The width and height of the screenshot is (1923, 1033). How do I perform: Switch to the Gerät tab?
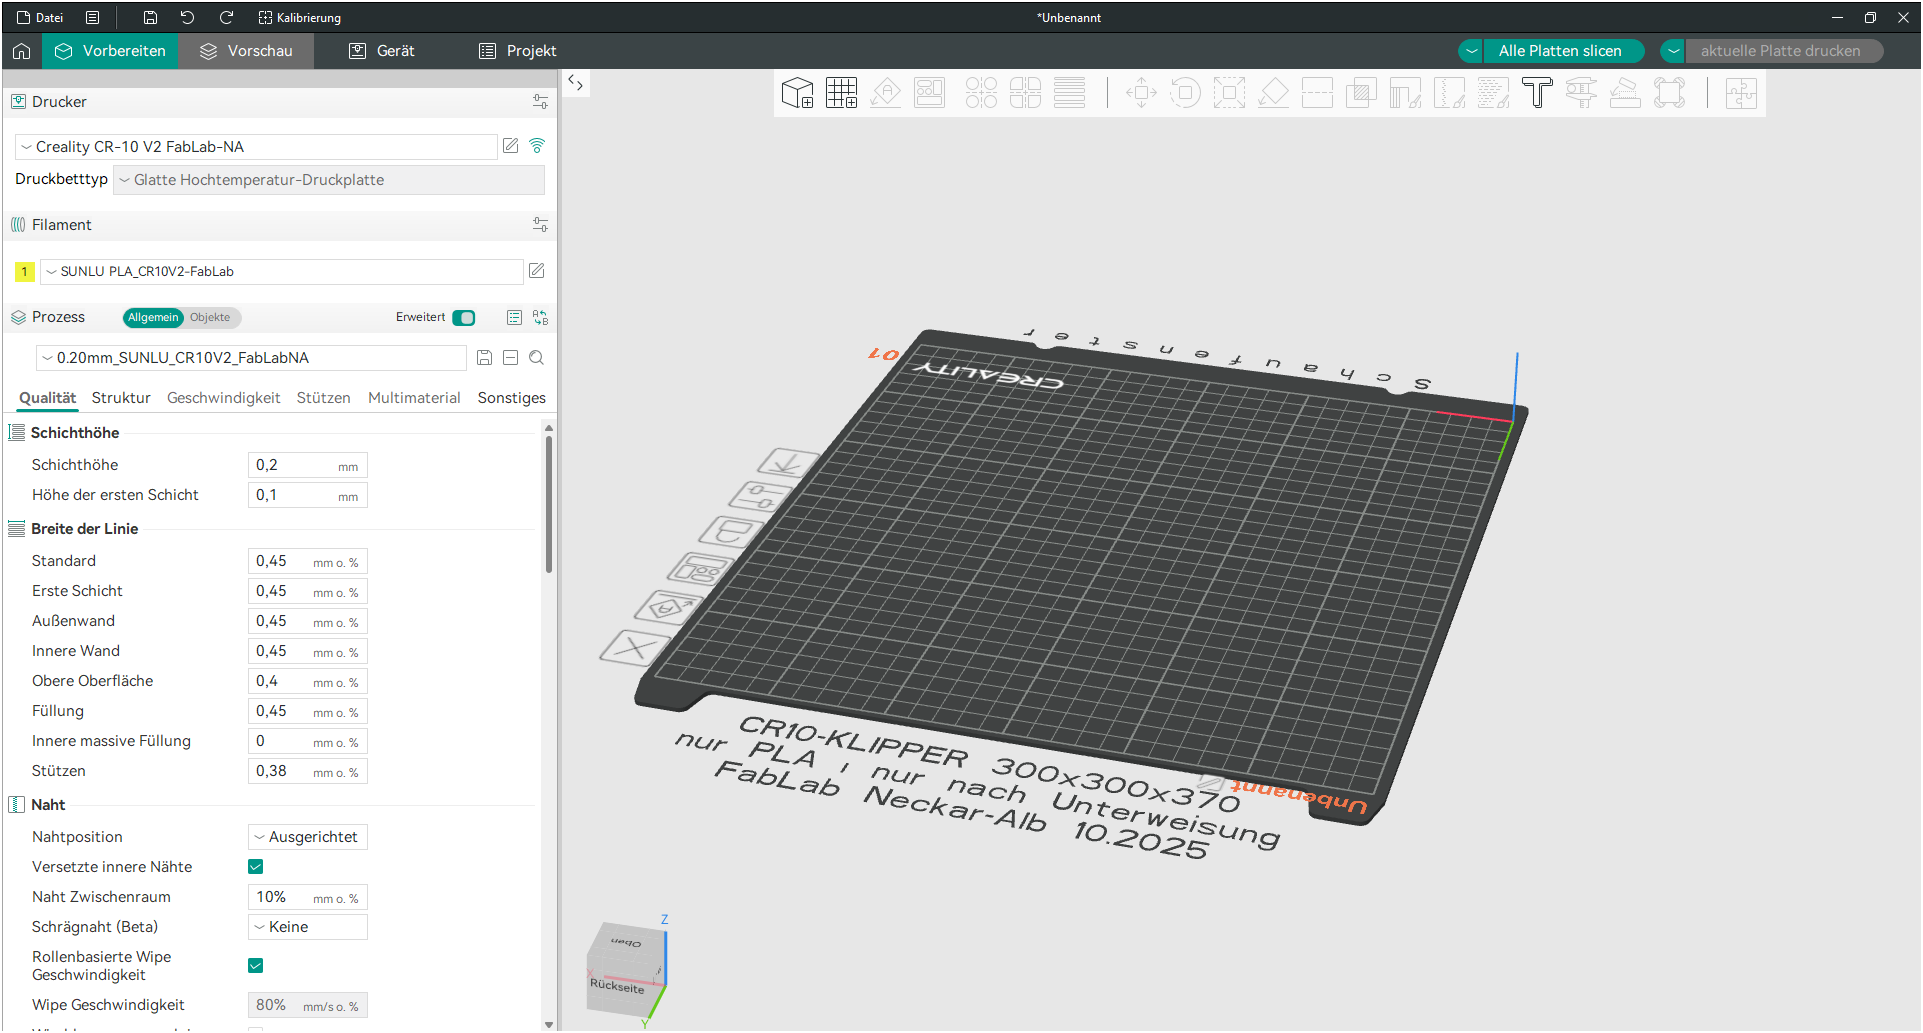(x=381, y=51)
